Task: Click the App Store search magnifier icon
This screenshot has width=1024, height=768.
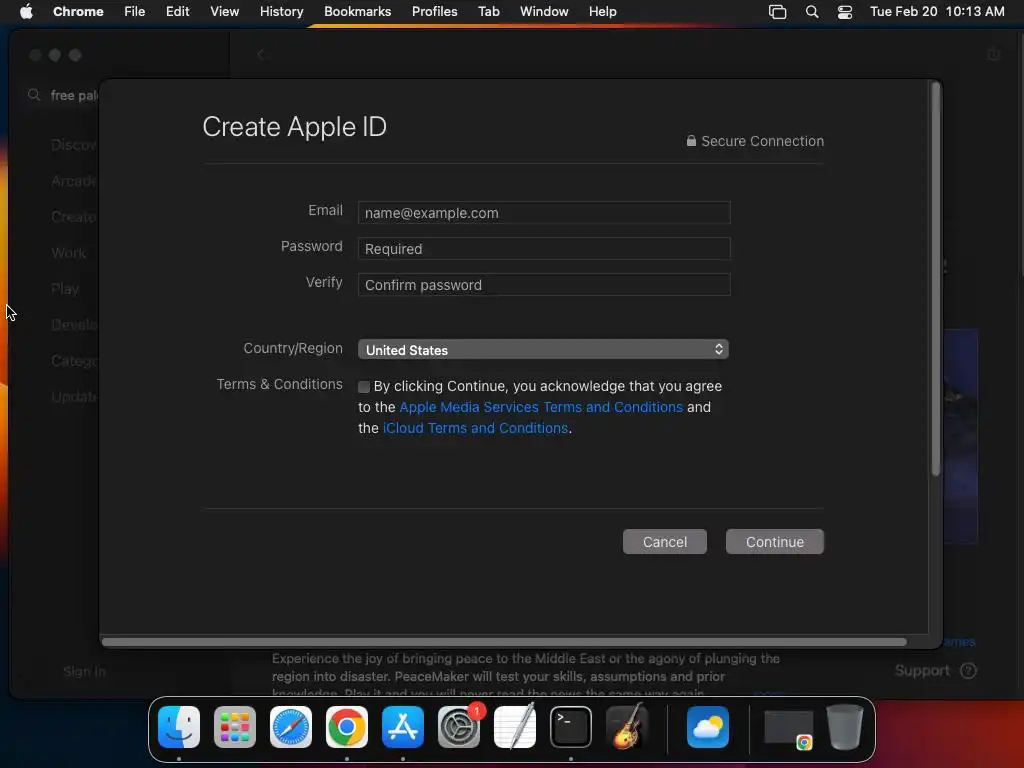Action: (34, 95)
